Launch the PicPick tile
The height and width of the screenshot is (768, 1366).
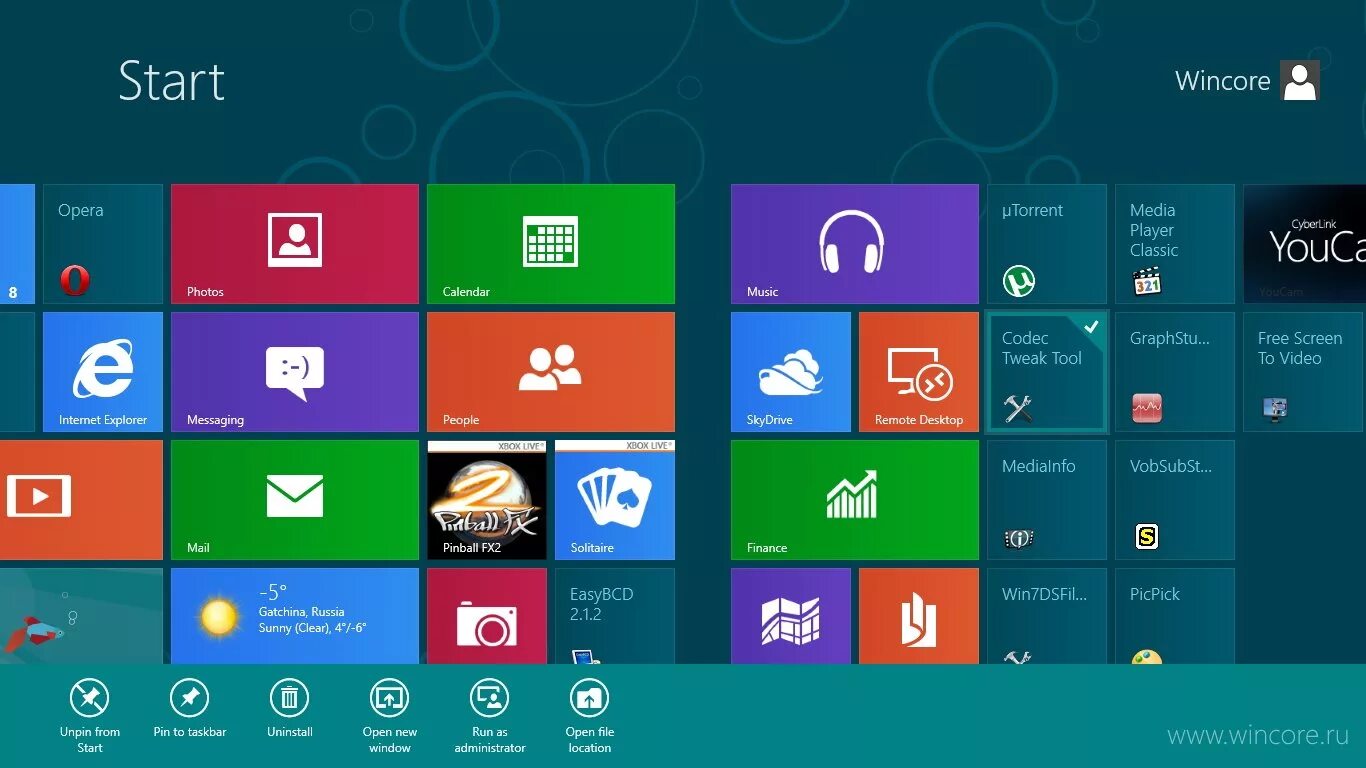coord(1175,616)
